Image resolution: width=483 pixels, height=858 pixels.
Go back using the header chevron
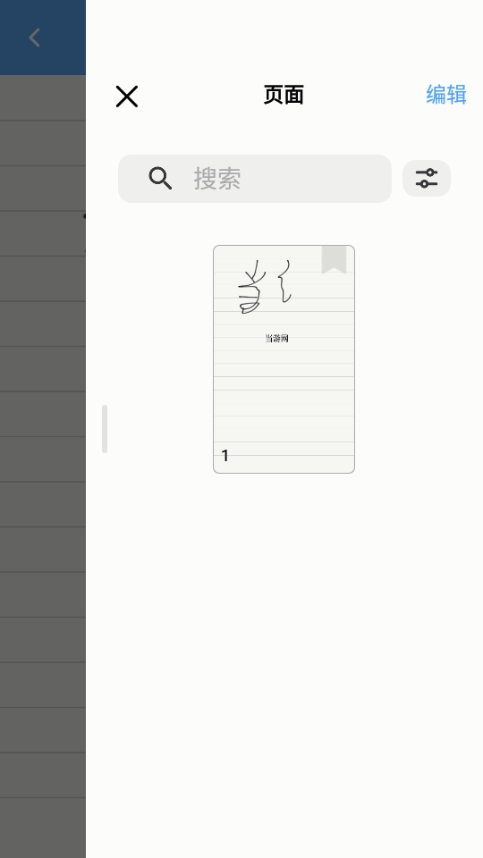coord(34,38)
